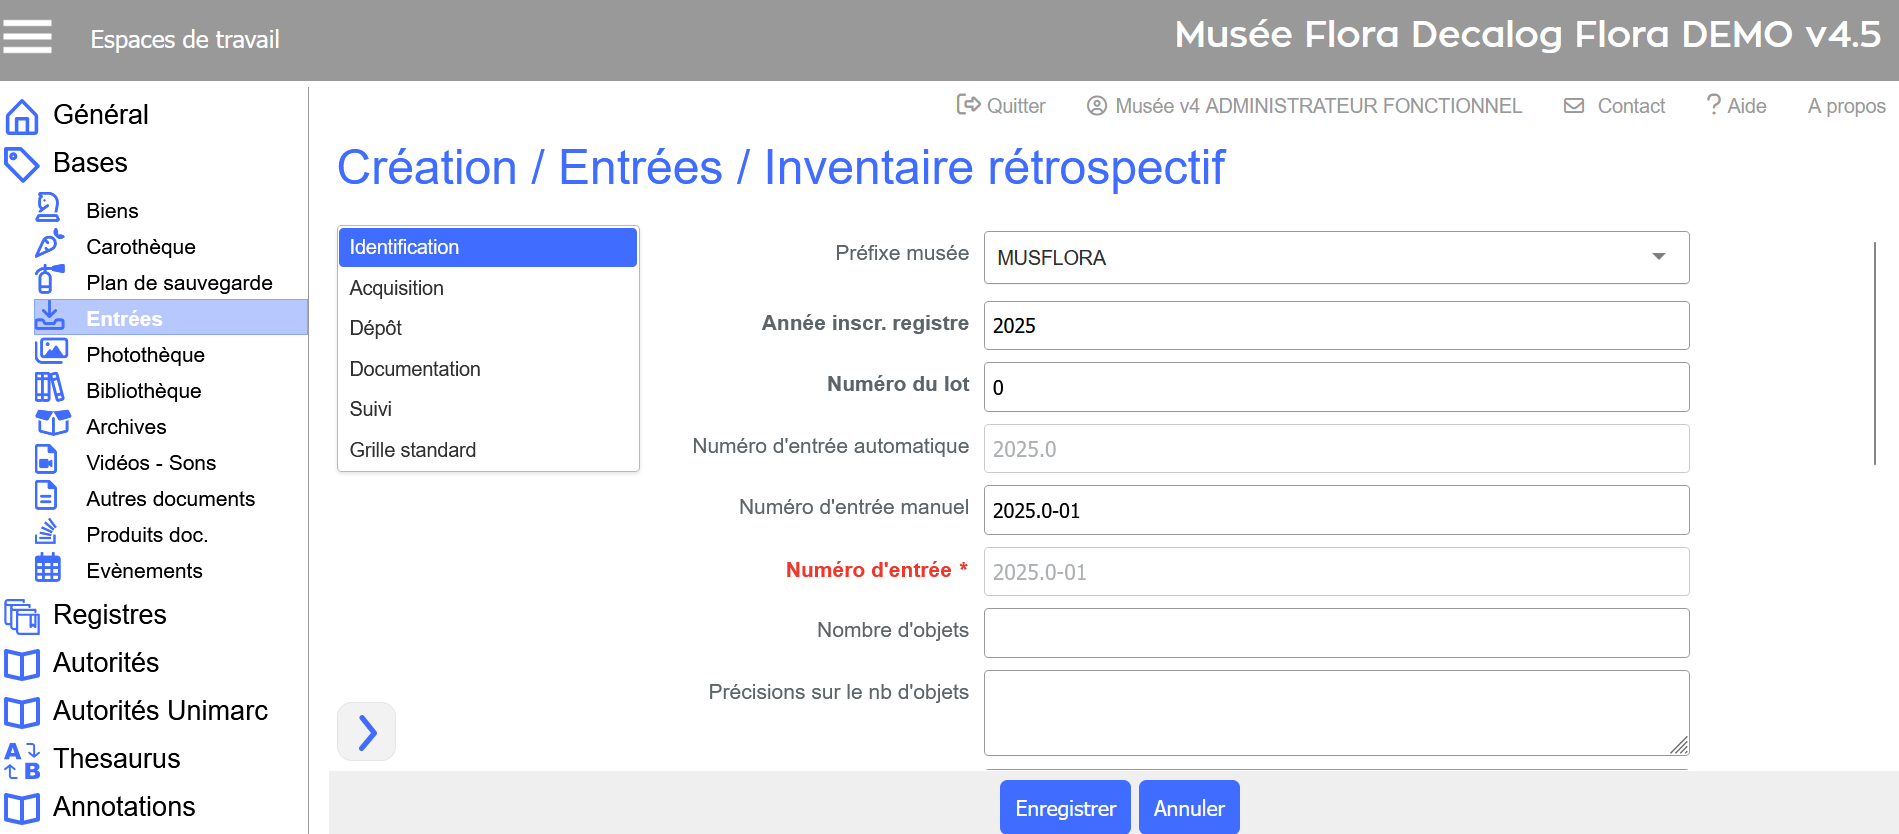Open the hamburger menu

[x=27, y=37]
